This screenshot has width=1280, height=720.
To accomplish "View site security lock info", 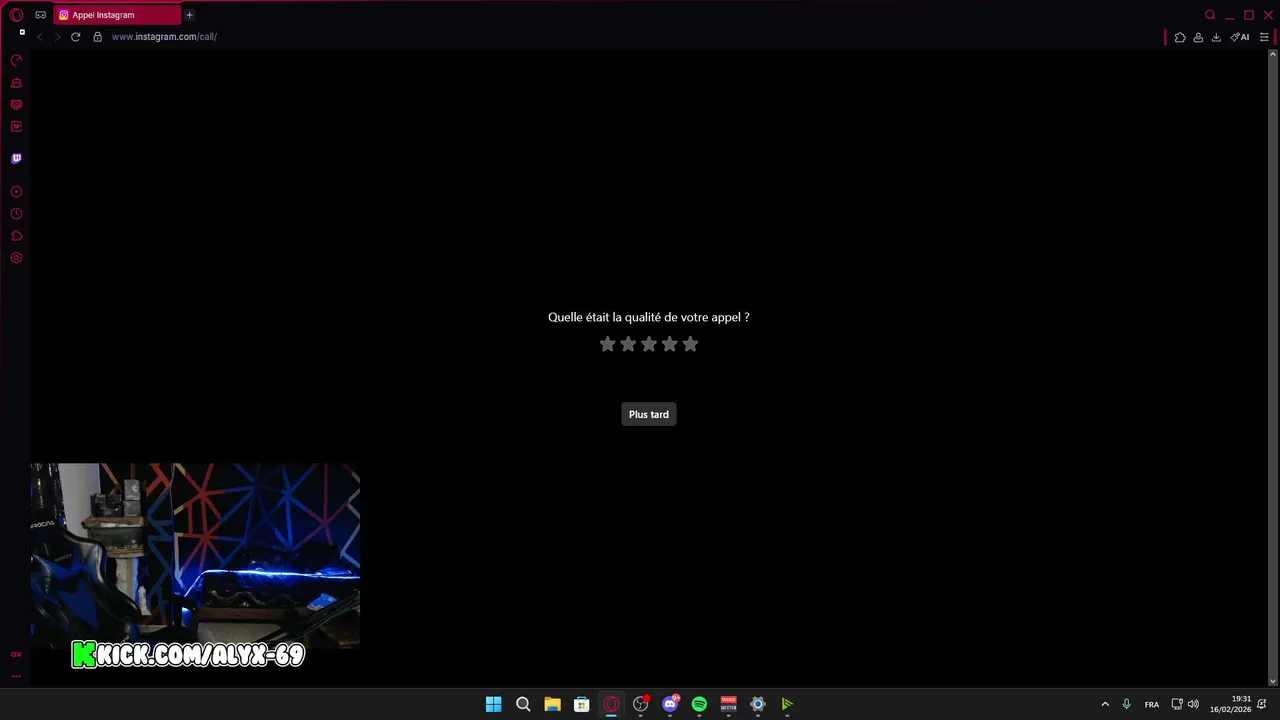I will [97, 37].
